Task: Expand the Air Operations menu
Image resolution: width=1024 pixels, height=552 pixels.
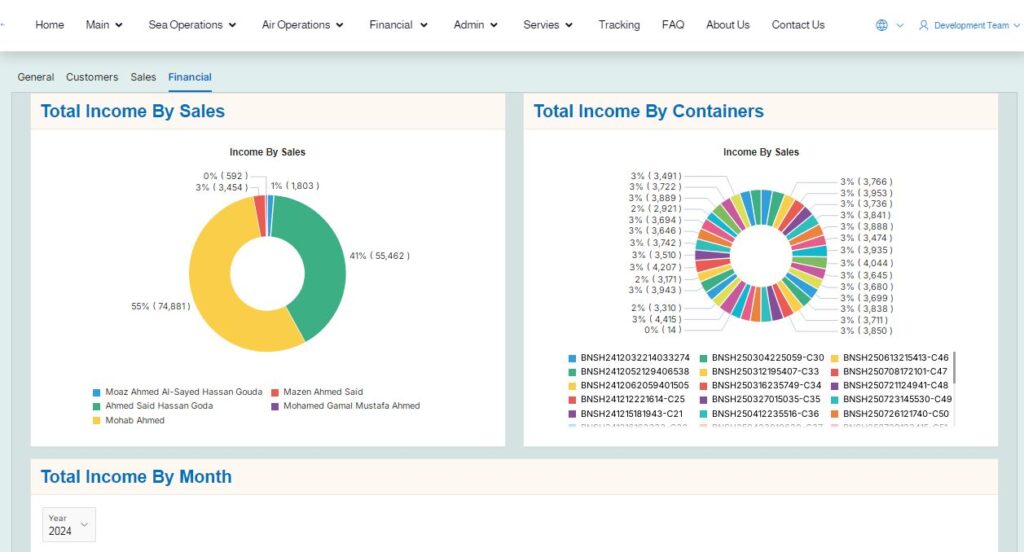Action: pyautogui.click(x=302, y=25)
